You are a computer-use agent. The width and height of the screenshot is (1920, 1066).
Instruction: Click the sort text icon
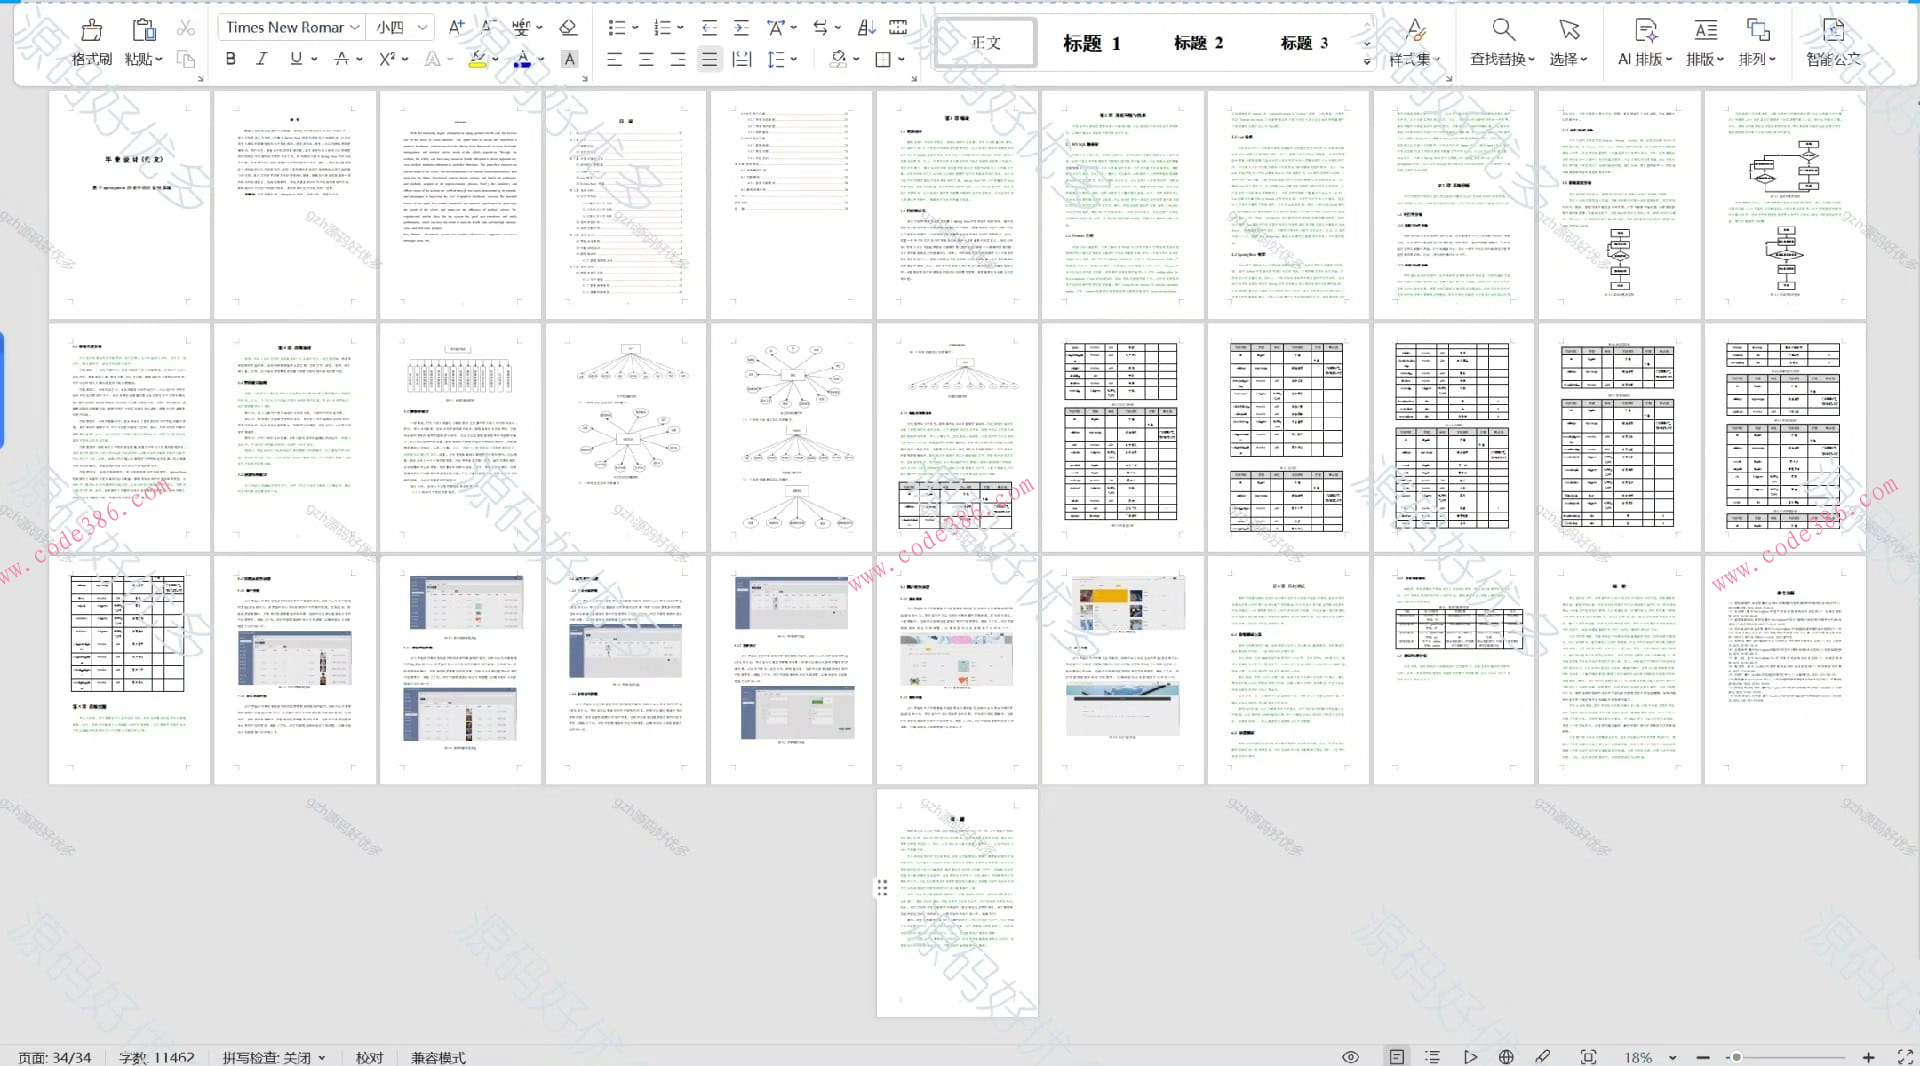coord(866,28)
